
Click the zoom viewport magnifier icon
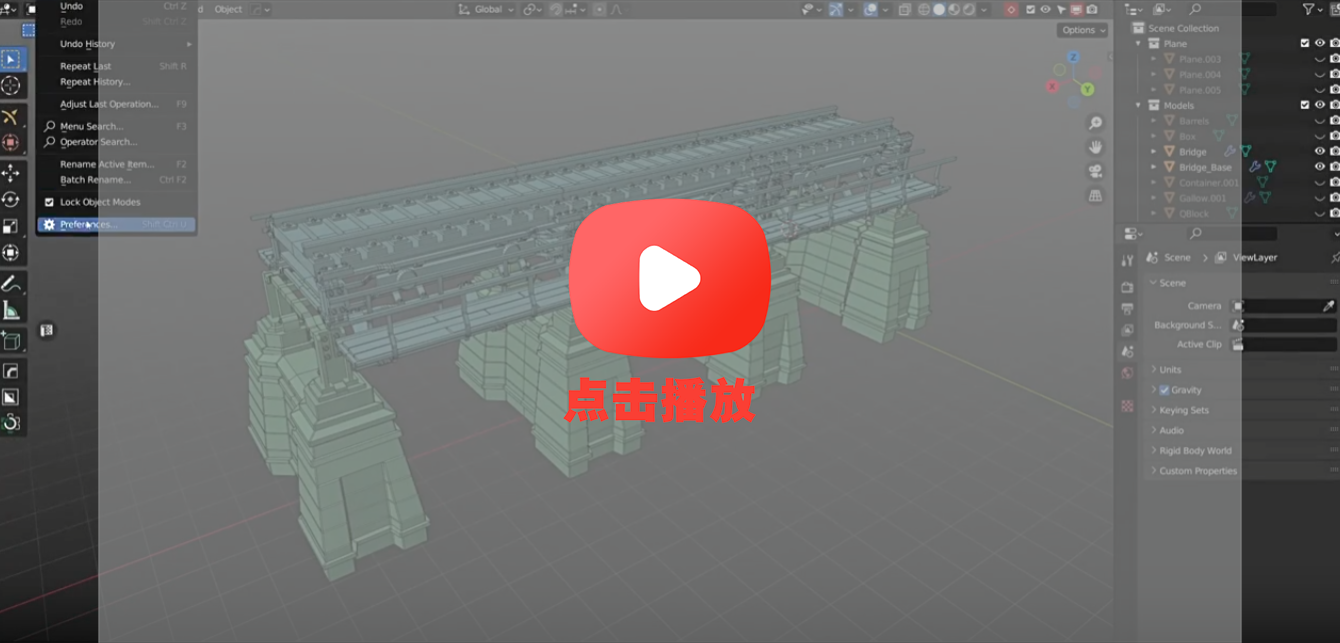[x=1096, y=123]
